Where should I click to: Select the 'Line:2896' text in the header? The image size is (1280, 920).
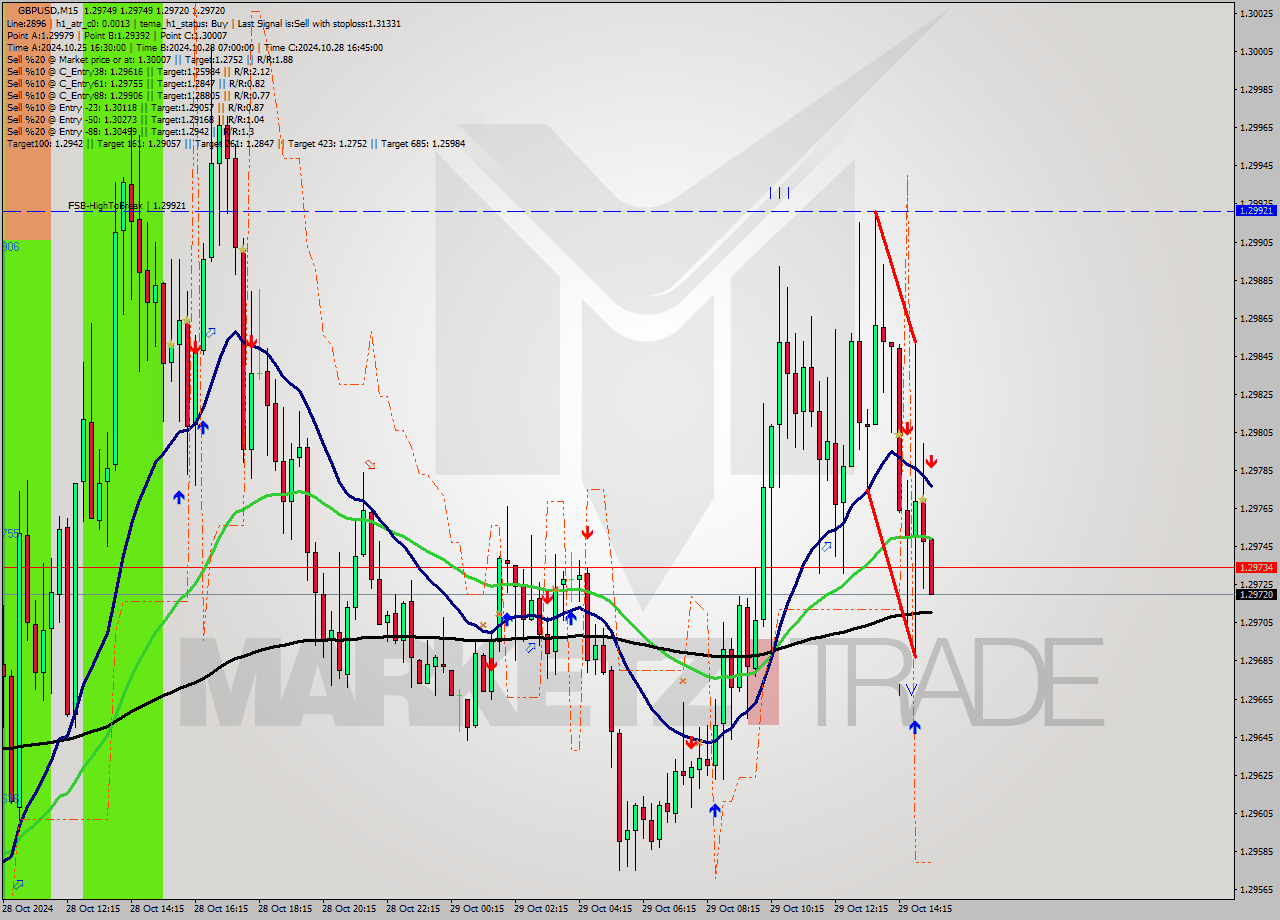[x=27, y=23]
